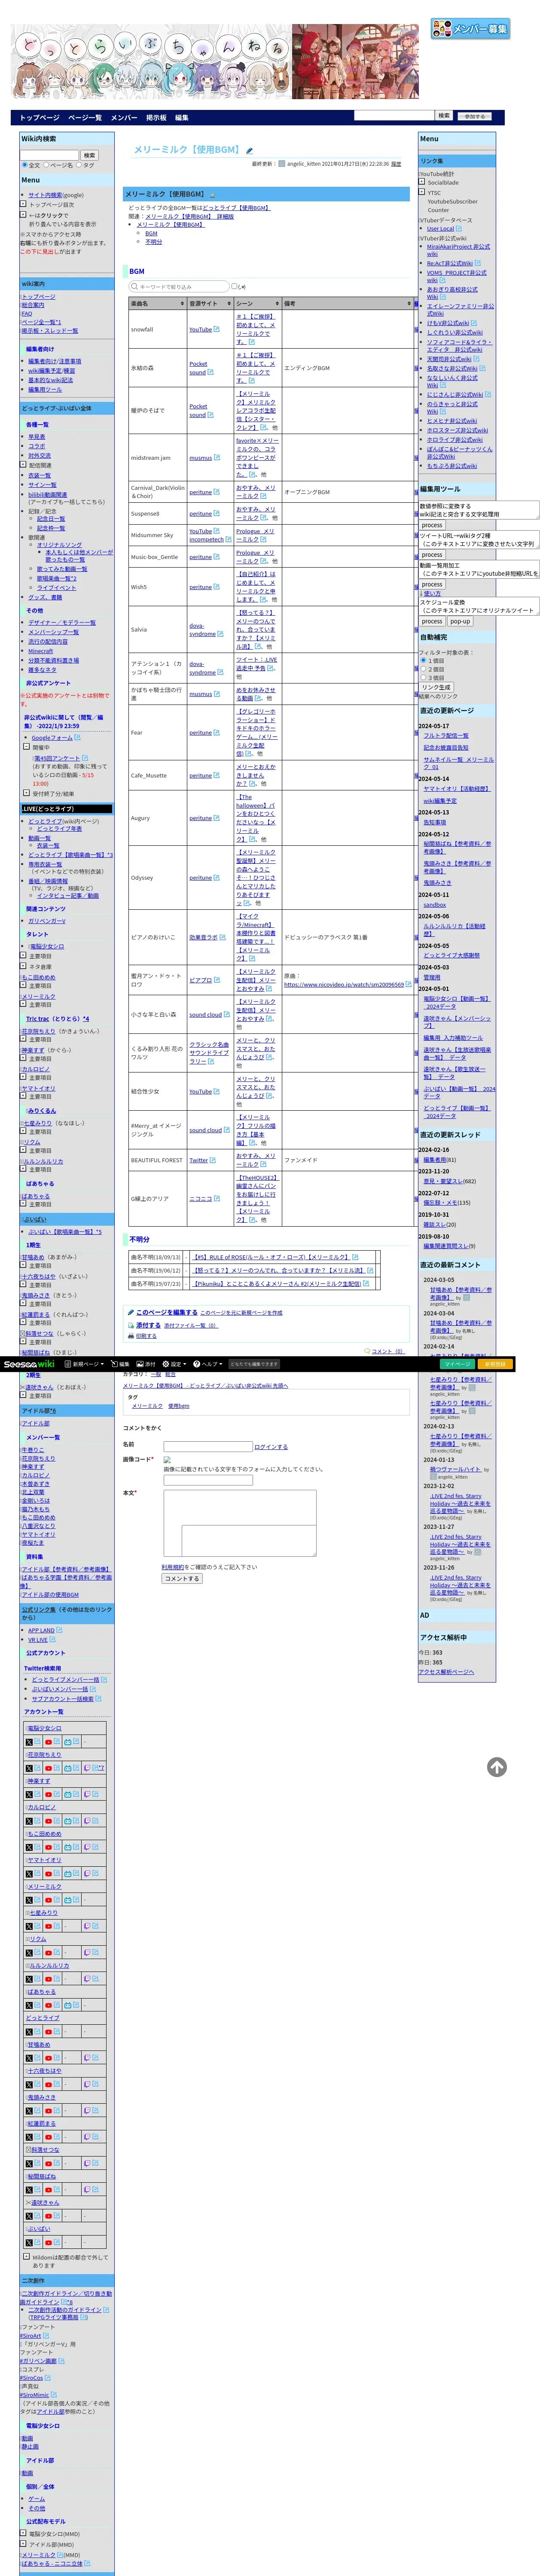The height and width of the screenshot is (2576, 540).
Task: Click the scroll-to-top arrow icon
Action: (x=497, y=1767)
